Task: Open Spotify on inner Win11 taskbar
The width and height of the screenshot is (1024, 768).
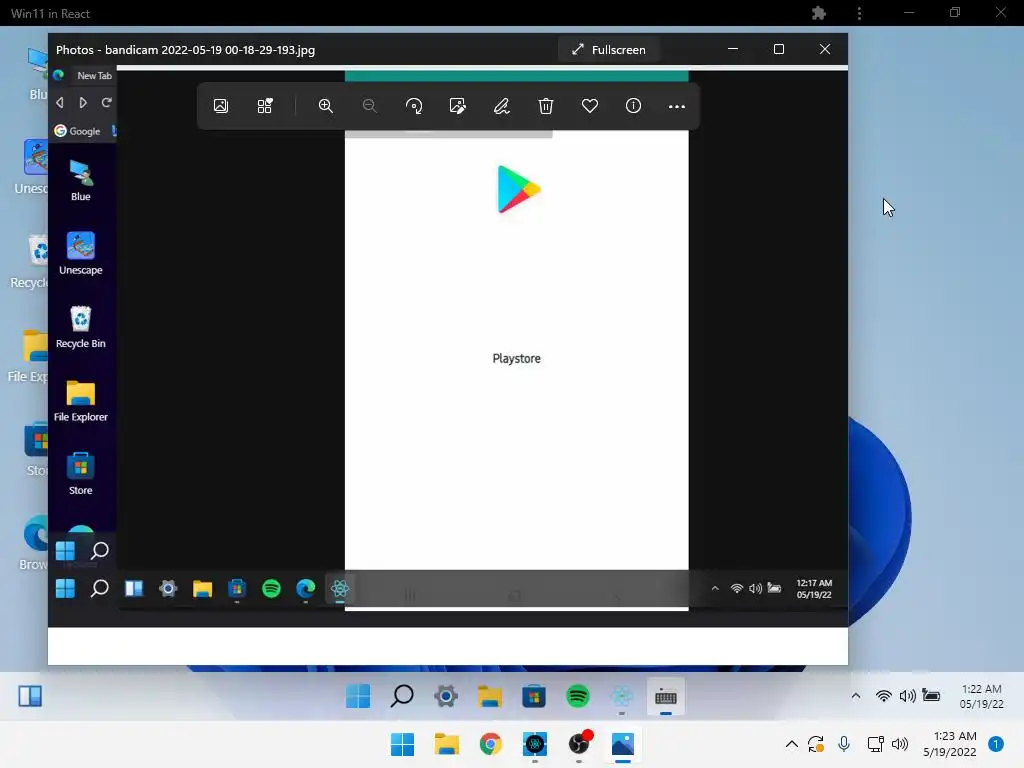Action: pos(577,696)
